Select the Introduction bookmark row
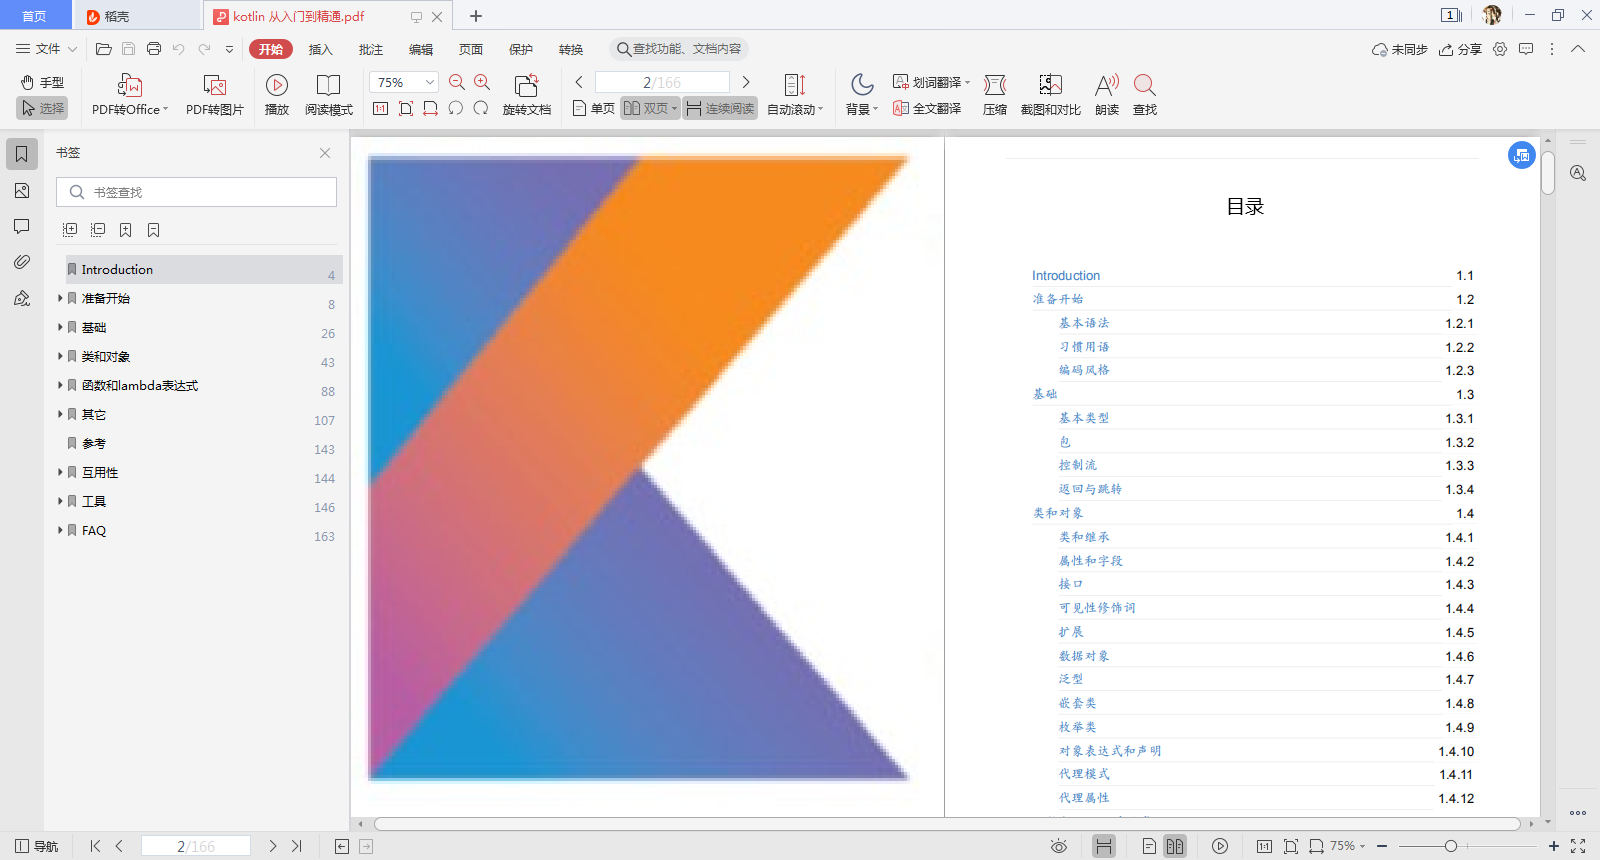Screen dimensions: 1600x860 pos(204,269)
